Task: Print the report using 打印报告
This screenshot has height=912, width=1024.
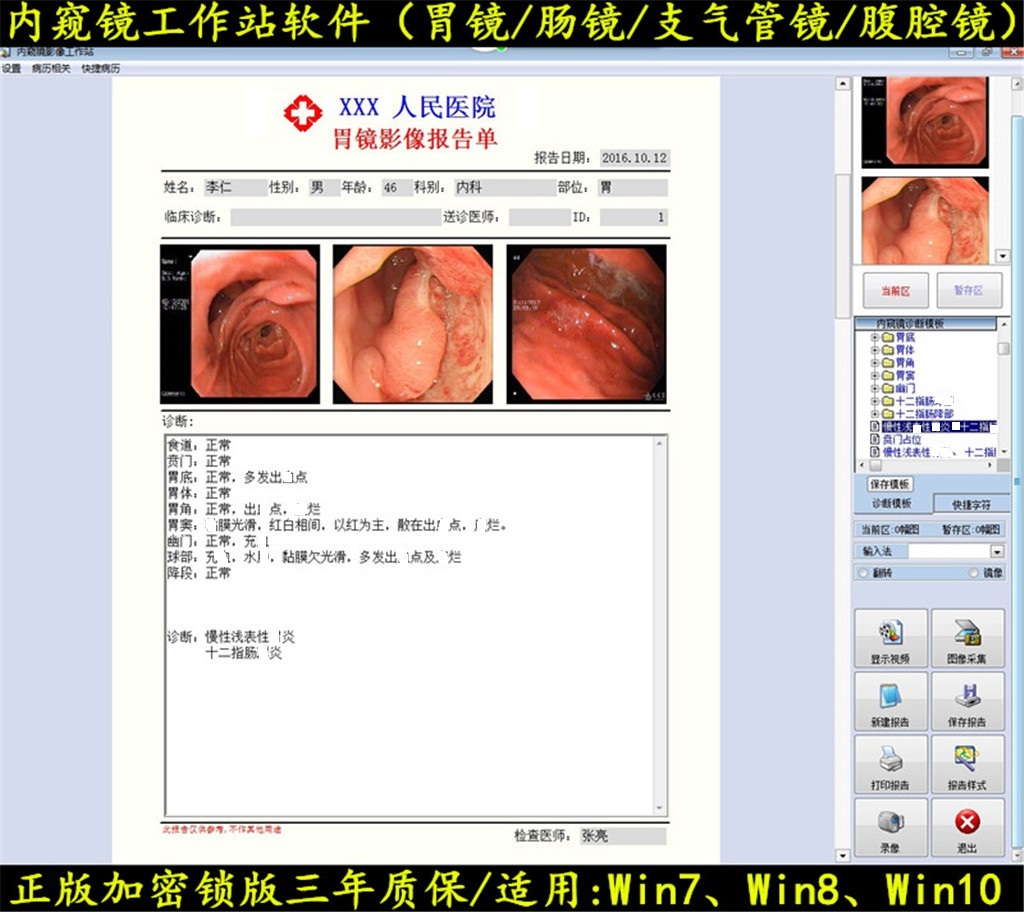Action: pos(889,764)
